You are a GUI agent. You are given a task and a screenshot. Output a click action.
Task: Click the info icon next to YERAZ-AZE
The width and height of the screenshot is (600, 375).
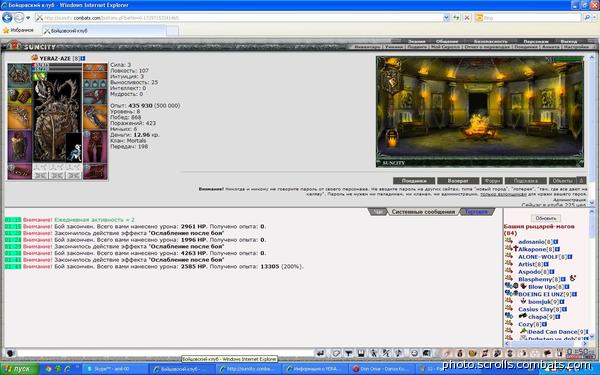(83, 59)
